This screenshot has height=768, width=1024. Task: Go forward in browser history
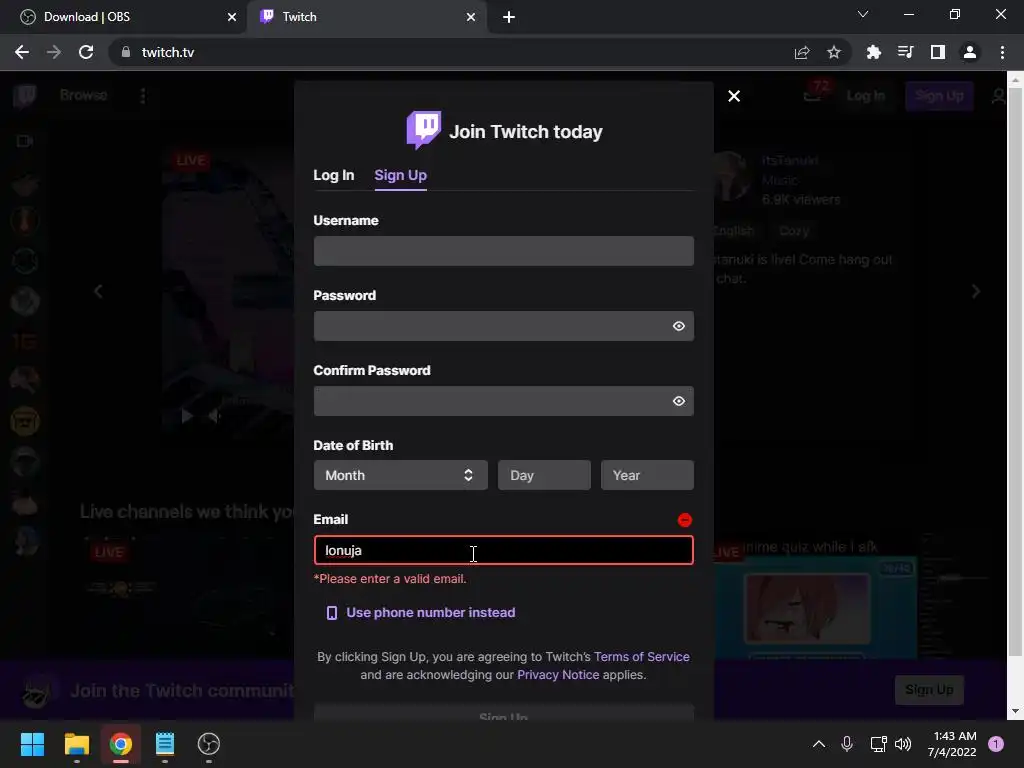tap(54, 52)
